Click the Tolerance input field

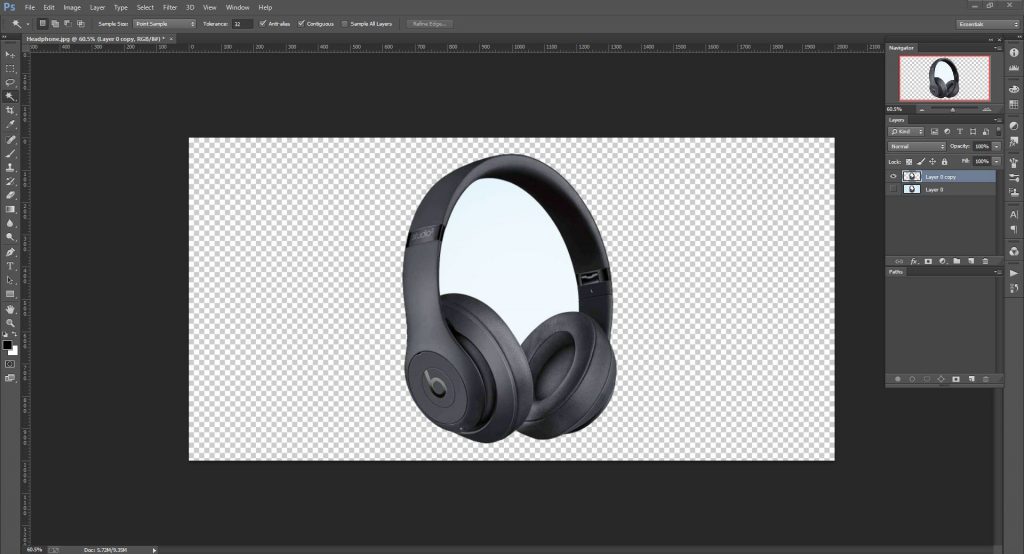[x=241, y=24]
